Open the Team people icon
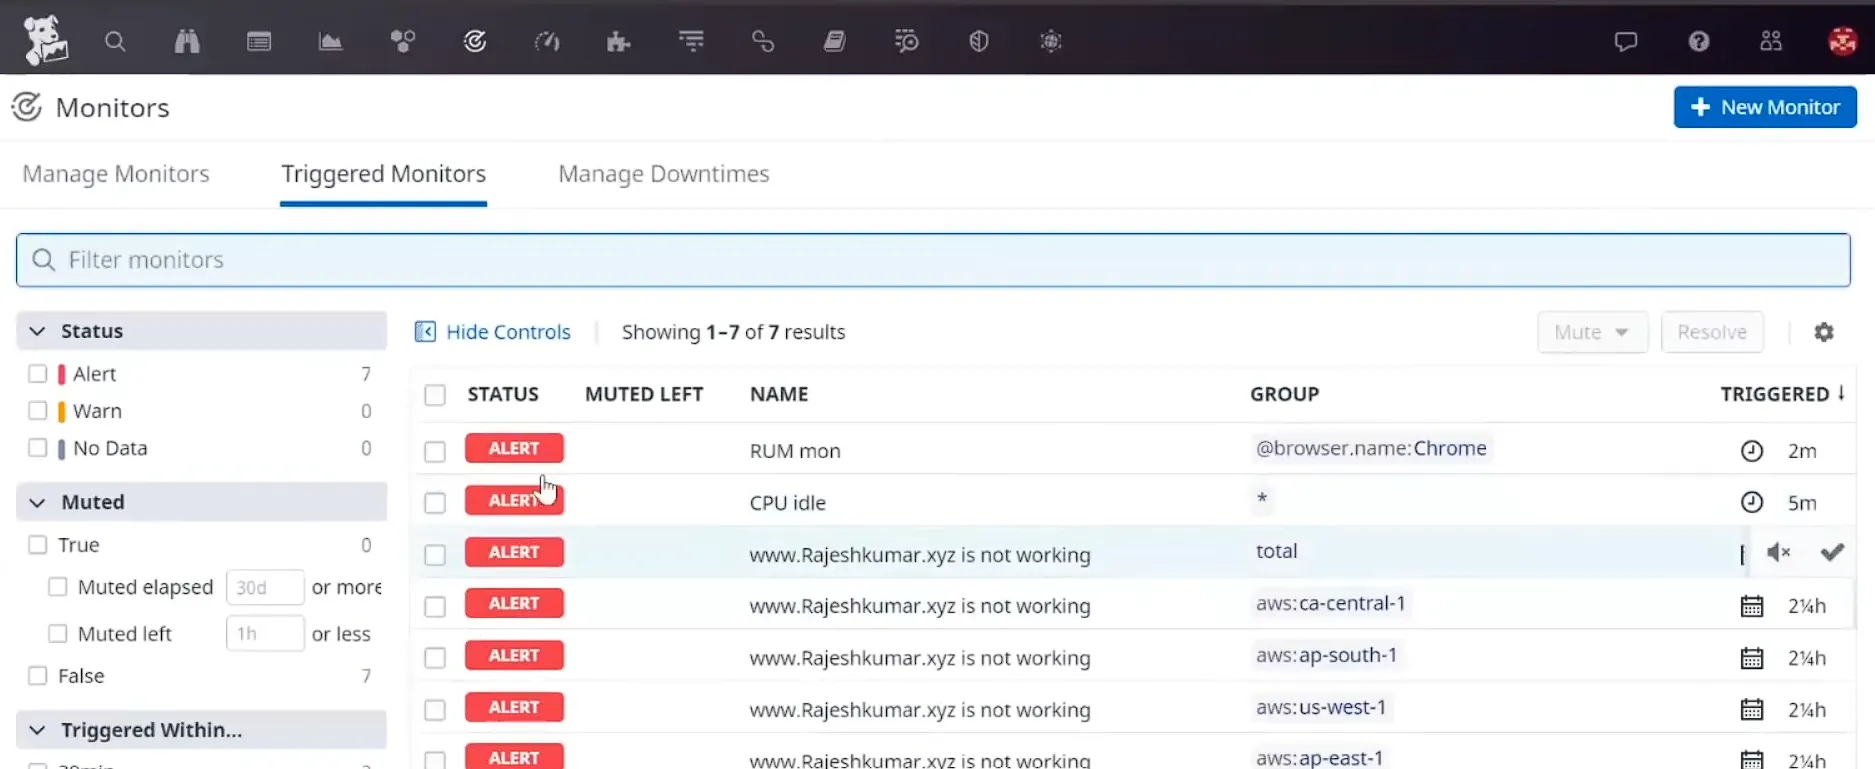Viewport: 1875px width, 769px height. 1771,41
